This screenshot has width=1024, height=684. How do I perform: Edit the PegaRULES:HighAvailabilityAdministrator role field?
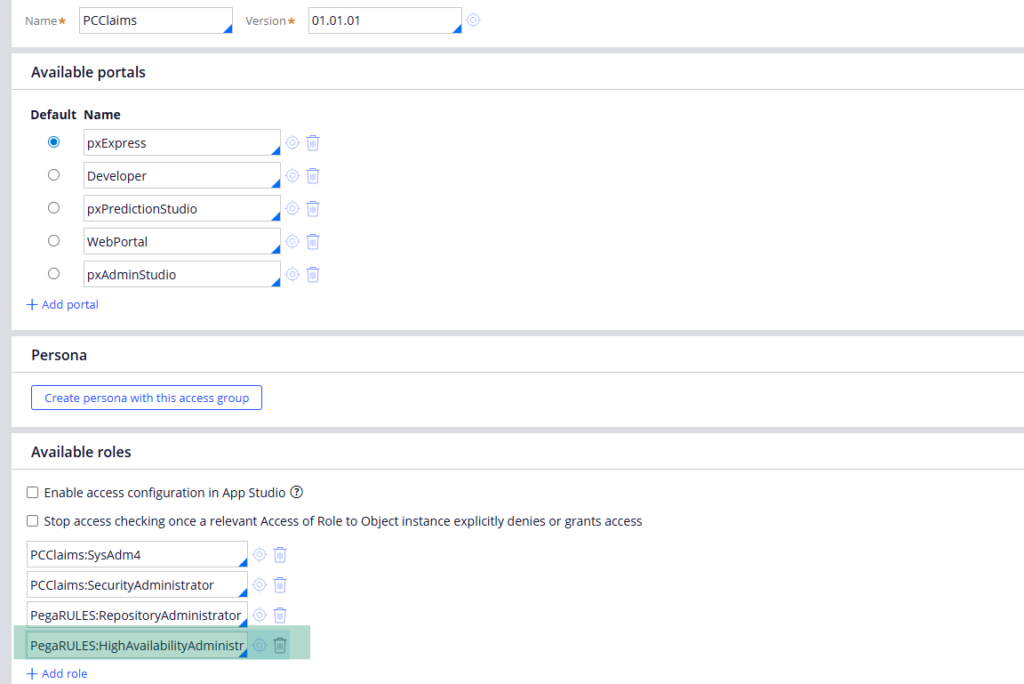137,645
